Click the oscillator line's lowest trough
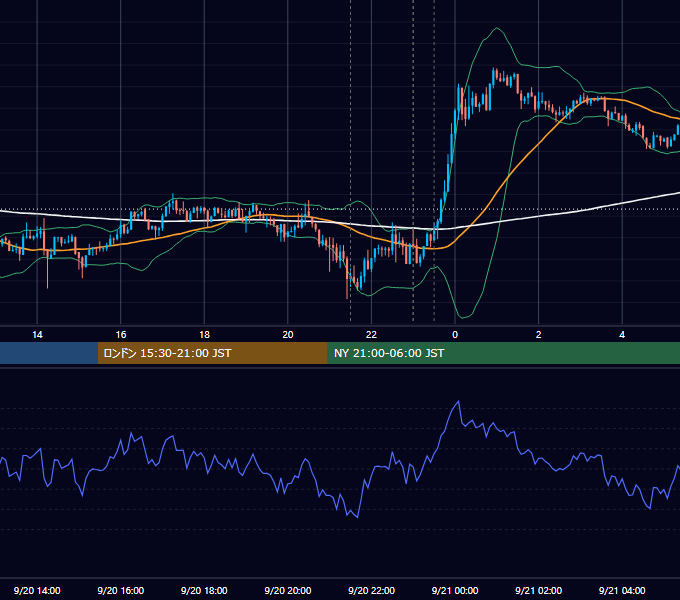 point(357,517)
